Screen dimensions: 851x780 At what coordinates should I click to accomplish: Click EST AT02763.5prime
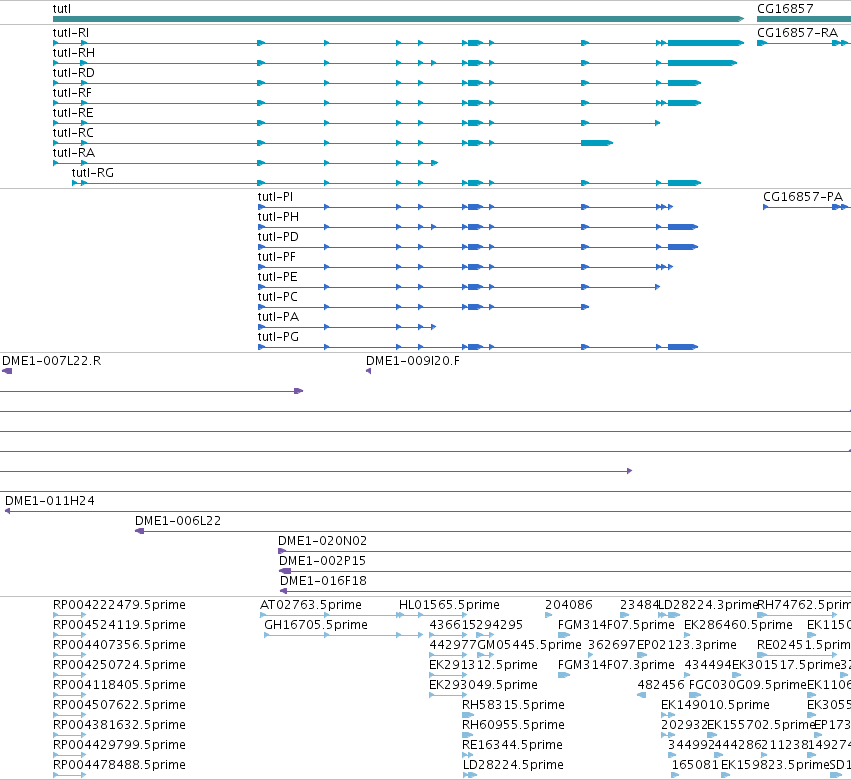310,605
